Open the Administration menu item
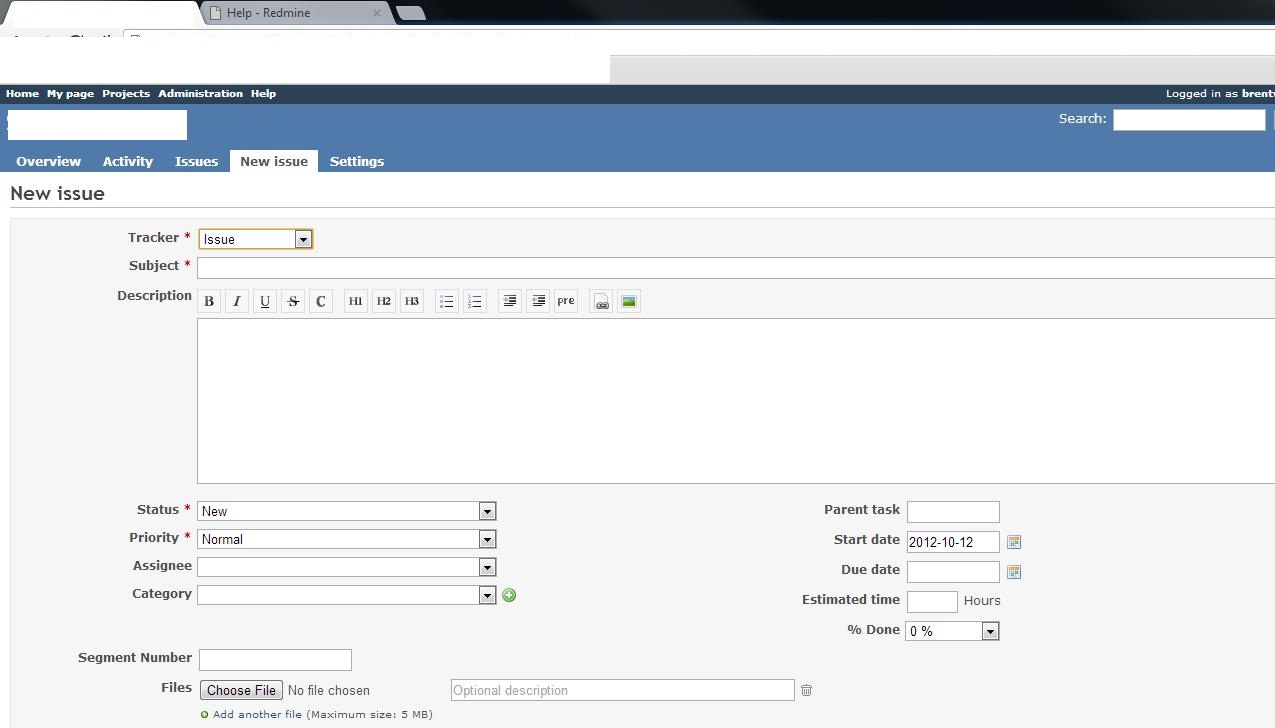Image resolution: width=1275 pixels, height=728 pixels. (x=200, y=93)
